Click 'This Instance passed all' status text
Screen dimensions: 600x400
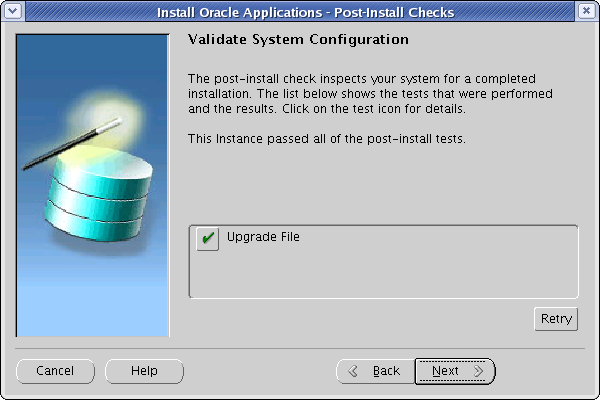tap(327, 139)
